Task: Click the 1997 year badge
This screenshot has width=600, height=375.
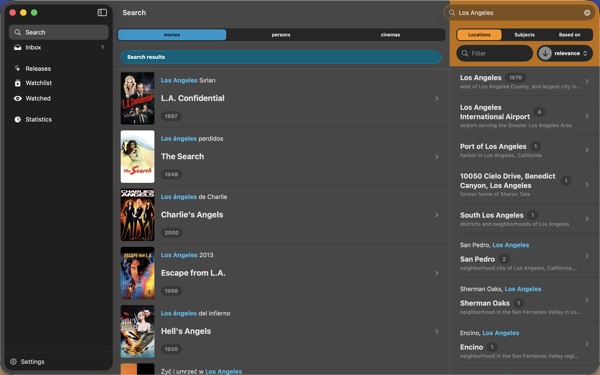Action: [171, 116]
